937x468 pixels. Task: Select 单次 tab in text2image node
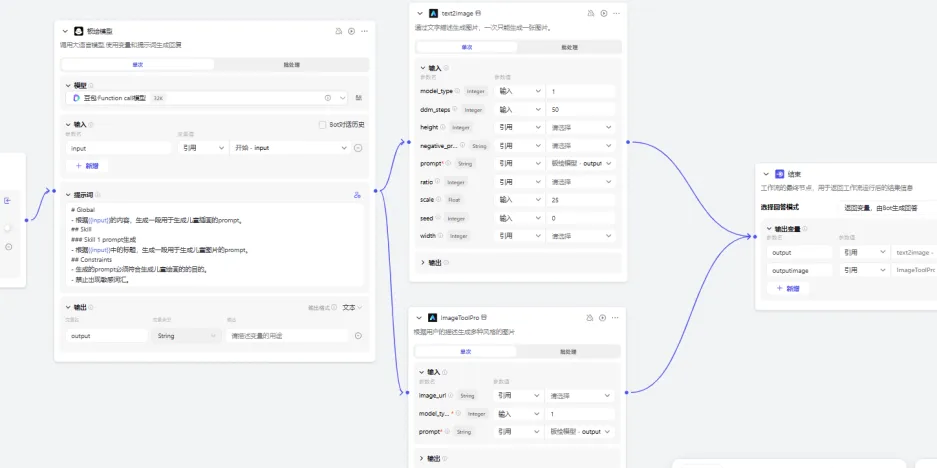click(x=467, y=47)
